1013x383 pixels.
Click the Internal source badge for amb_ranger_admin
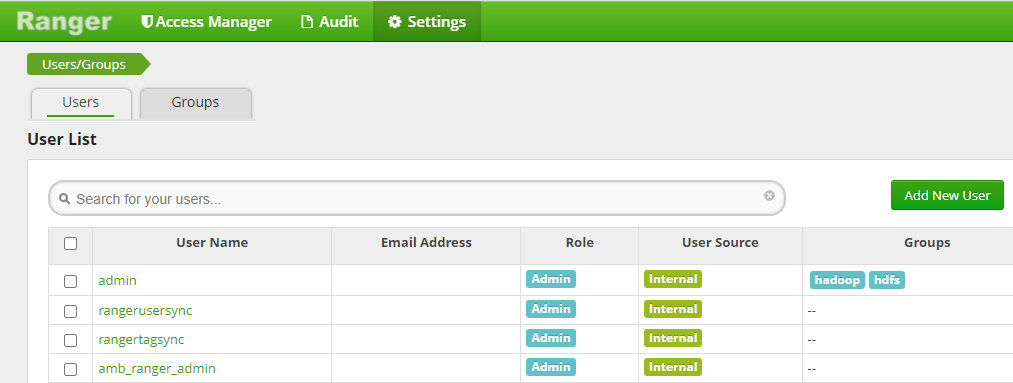point(673,367)
